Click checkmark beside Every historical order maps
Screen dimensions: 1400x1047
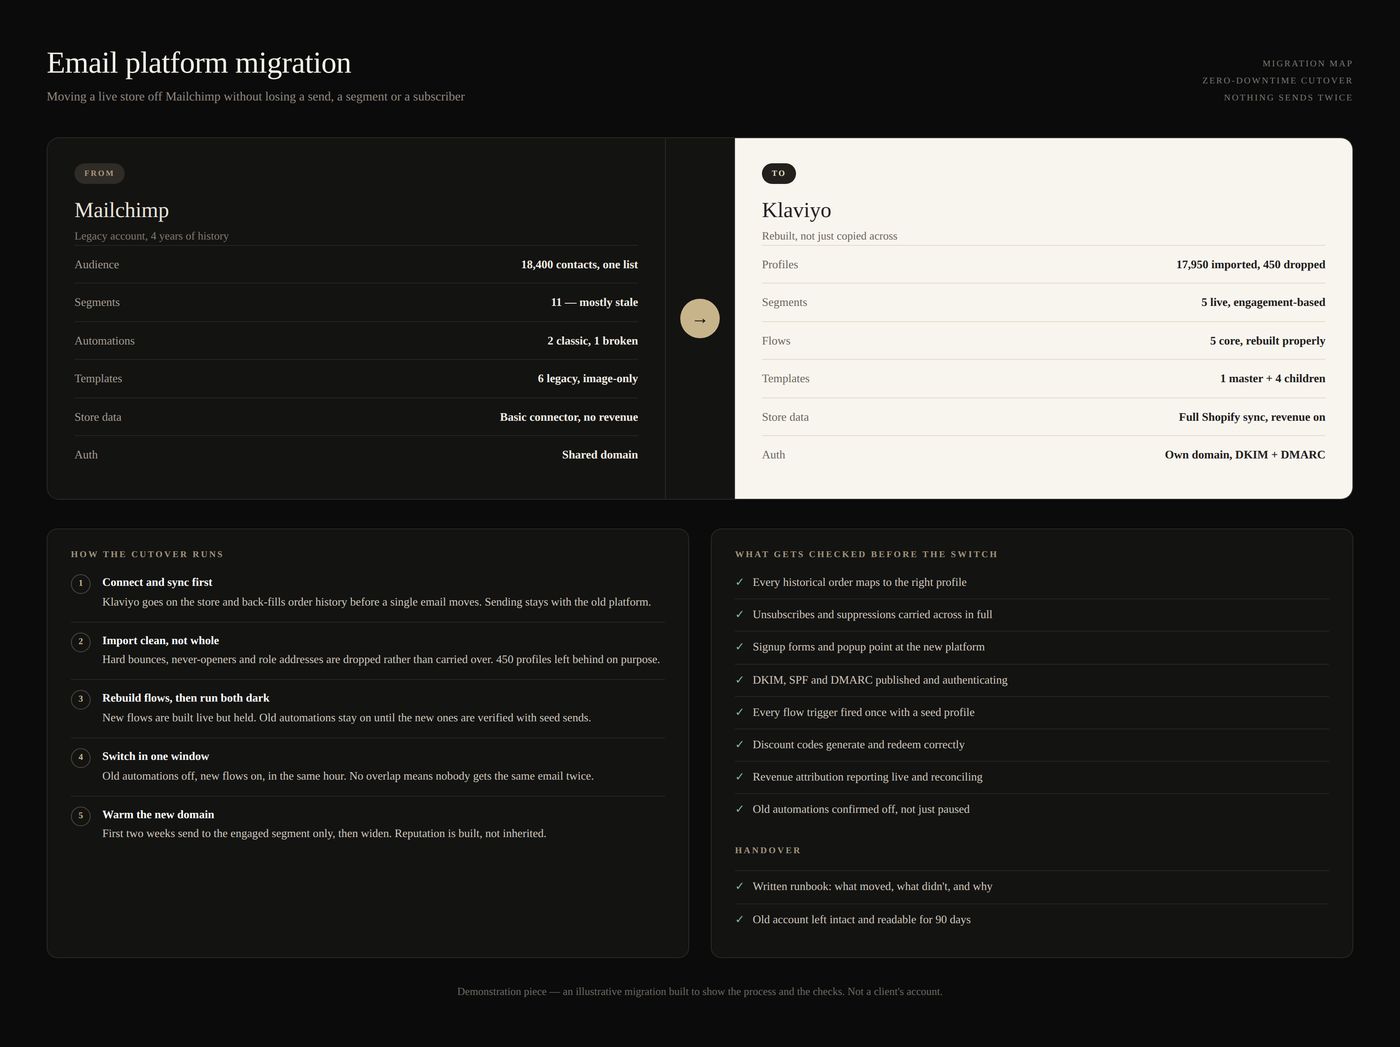point(740,582)
